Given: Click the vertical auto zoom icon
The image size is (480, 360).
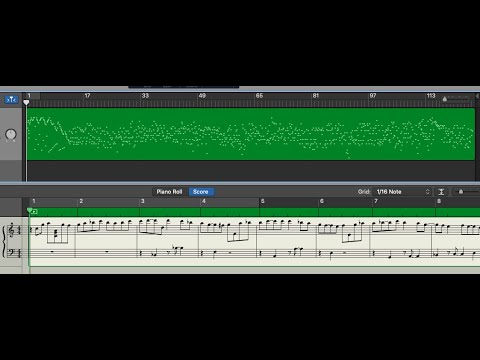Looking at the screenshot, I should click(441, 192).
